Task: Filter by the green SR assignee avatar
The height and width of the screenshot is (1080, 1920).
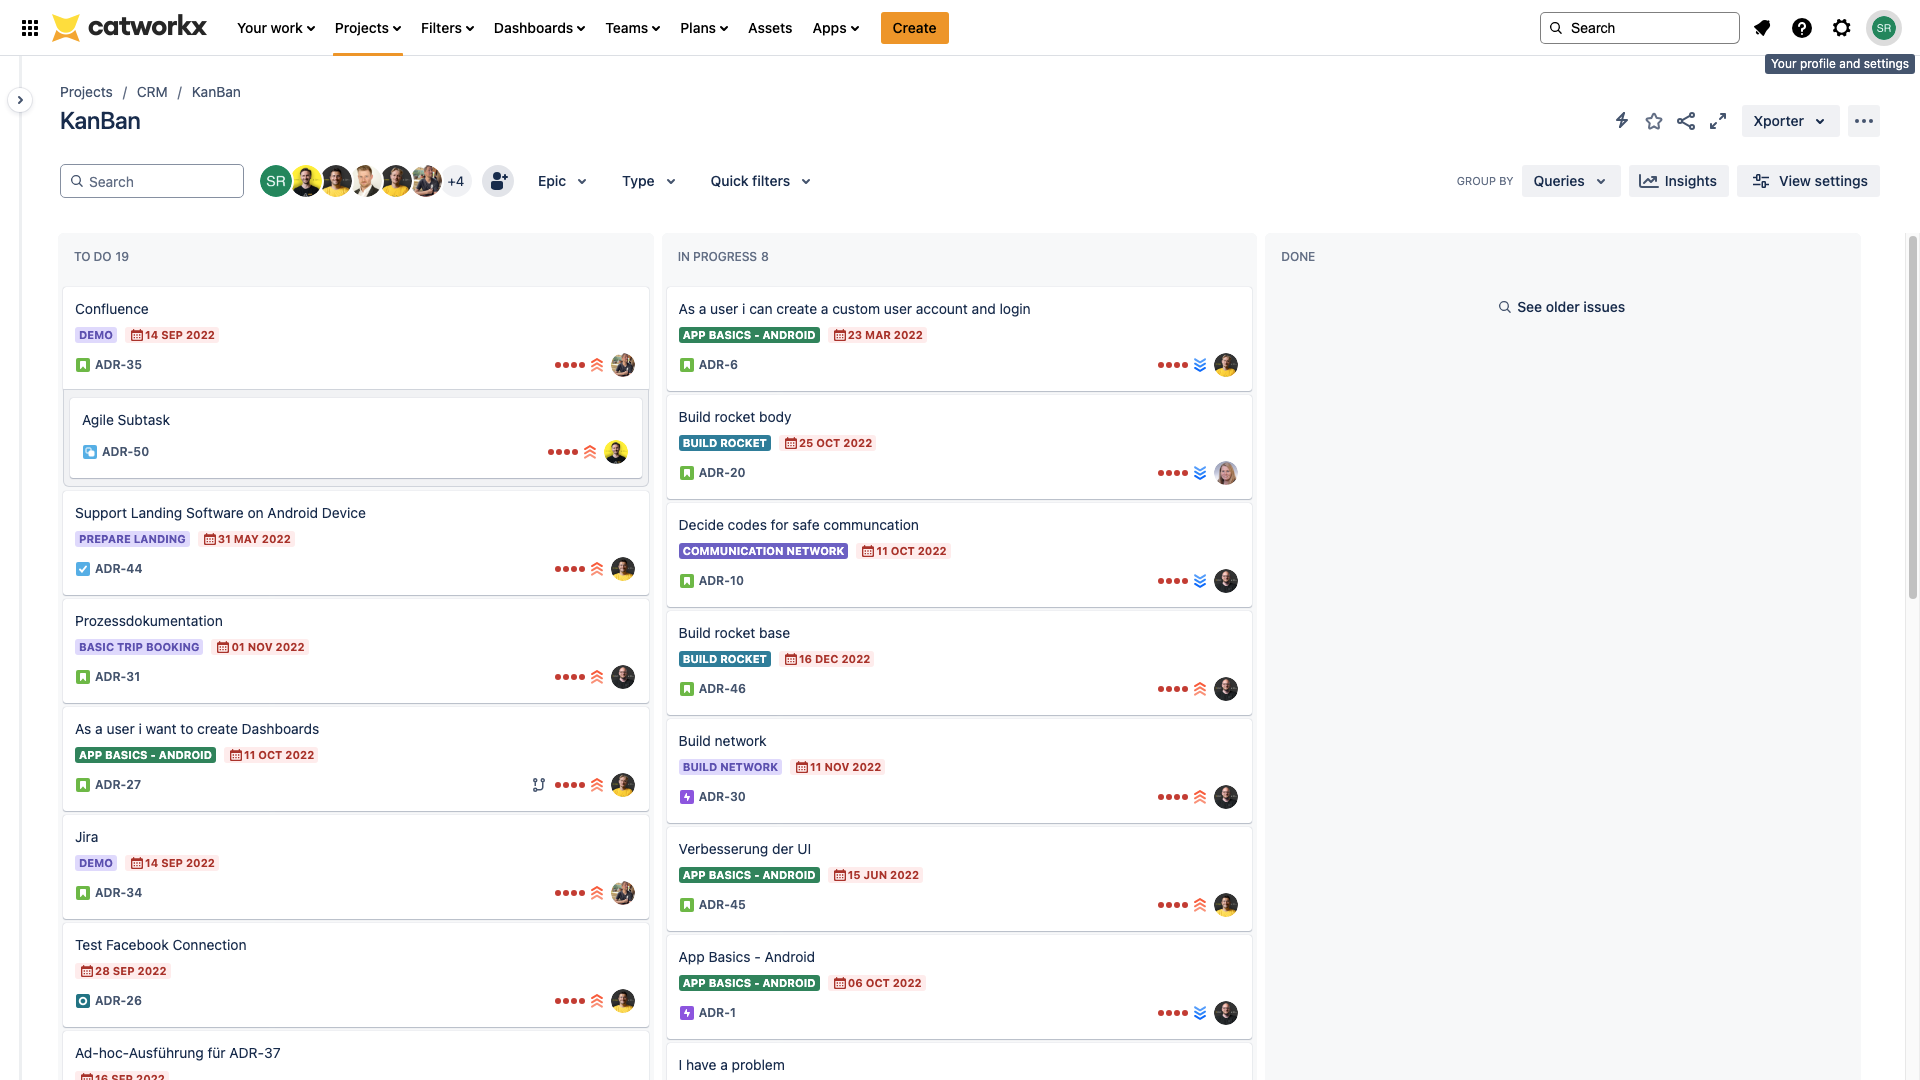Action: click(x=276, y=181)
